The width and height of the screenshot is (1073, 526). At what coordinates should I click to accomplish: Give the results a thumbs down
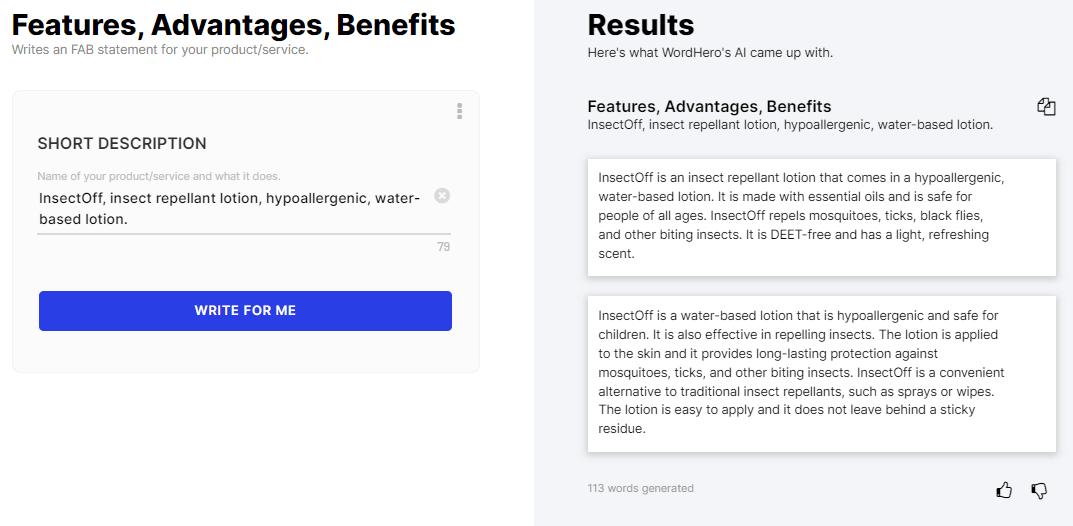pos(1039,490)
